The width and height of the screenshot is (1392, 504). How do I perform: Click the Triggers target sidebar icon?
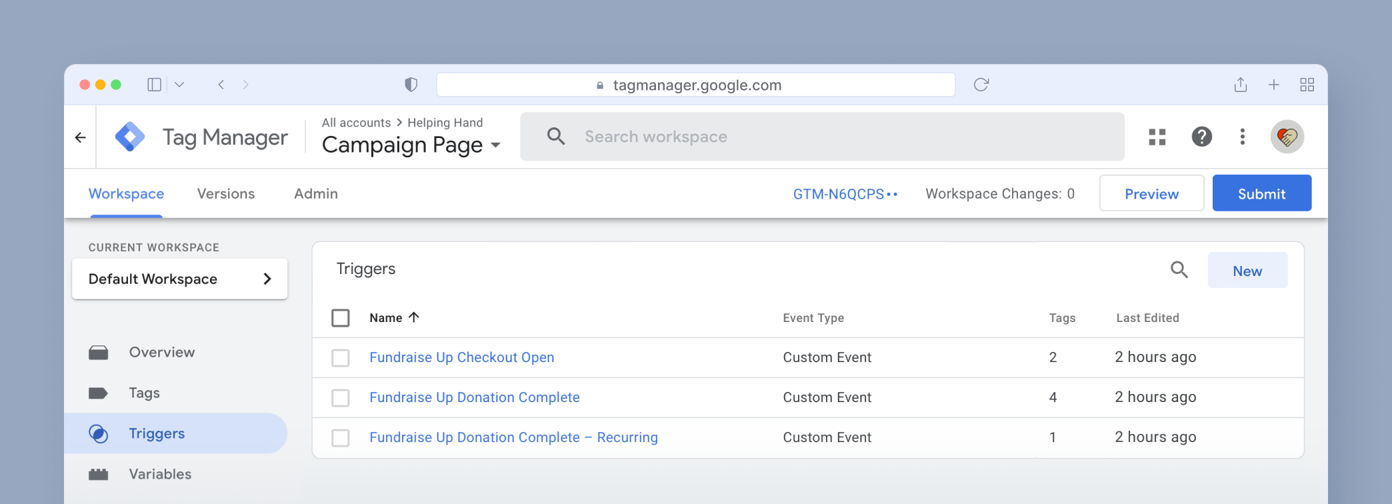tap(98, 433)
